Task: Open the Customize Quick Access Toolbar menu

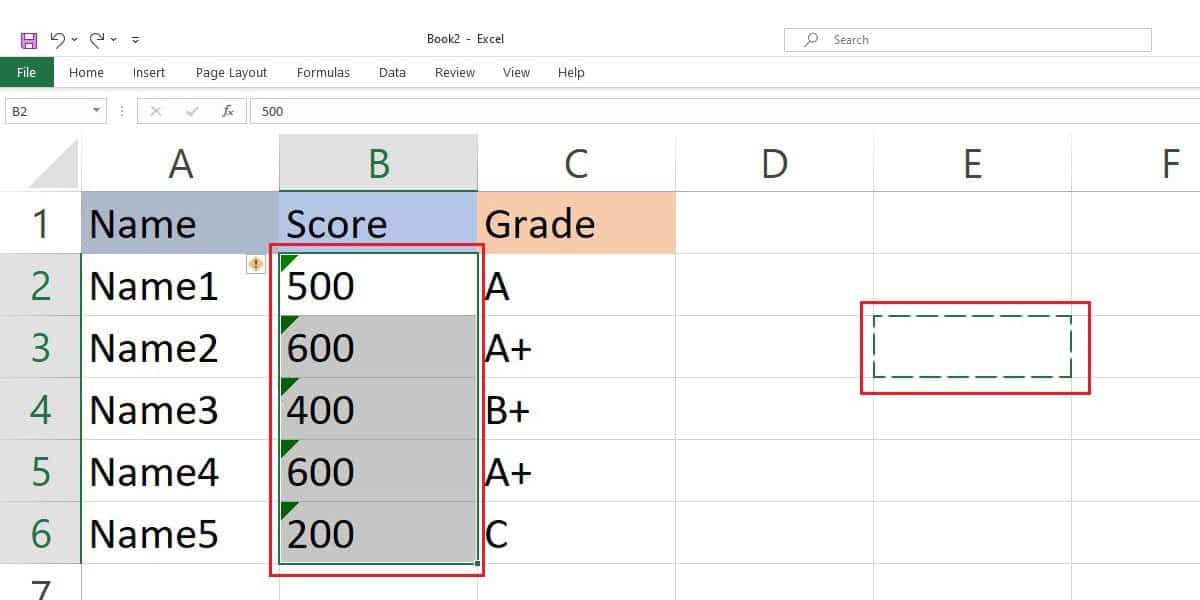Action: pyautogui.click(x=135, y=39)
